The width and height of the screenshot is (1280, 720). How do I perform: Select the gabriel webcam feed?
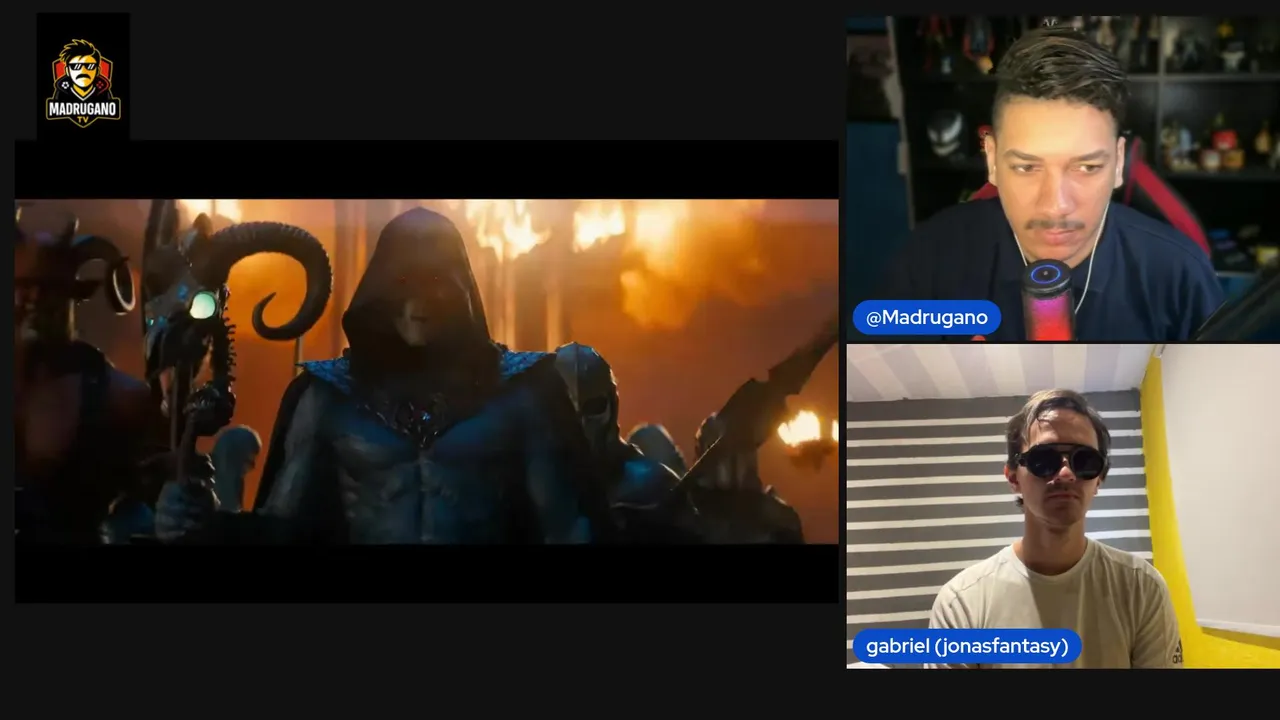point(1063,506)
